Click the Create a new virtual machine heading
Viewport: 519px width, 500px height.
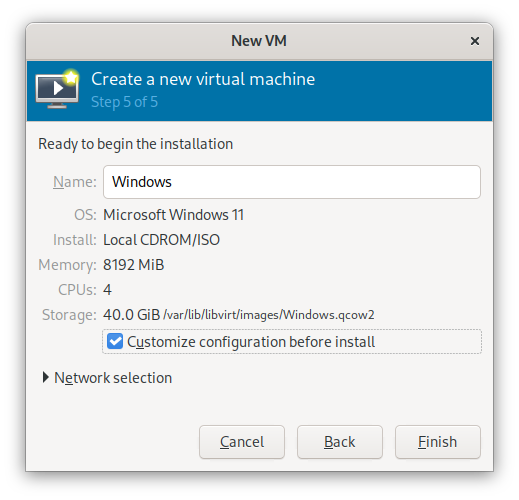point(203,79)
